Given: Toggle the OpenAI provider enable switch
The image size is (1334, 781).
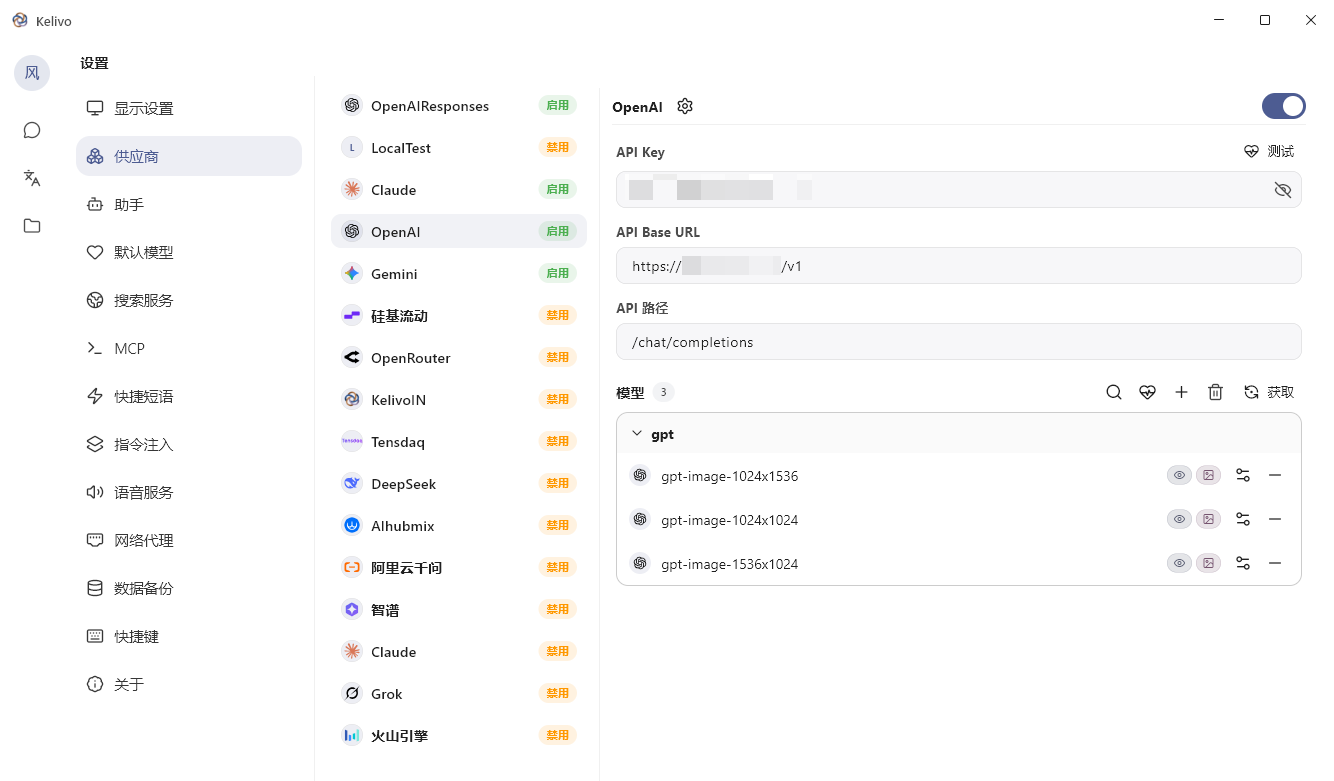Looking at the screenshot, I should (1283, 106).
